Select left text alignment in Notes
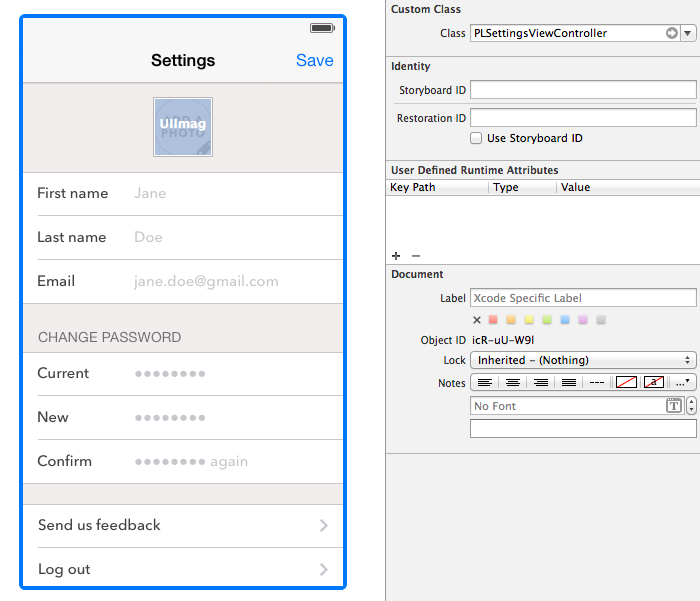700x601 pixels. pyautogui.click(x=484, y=383)
